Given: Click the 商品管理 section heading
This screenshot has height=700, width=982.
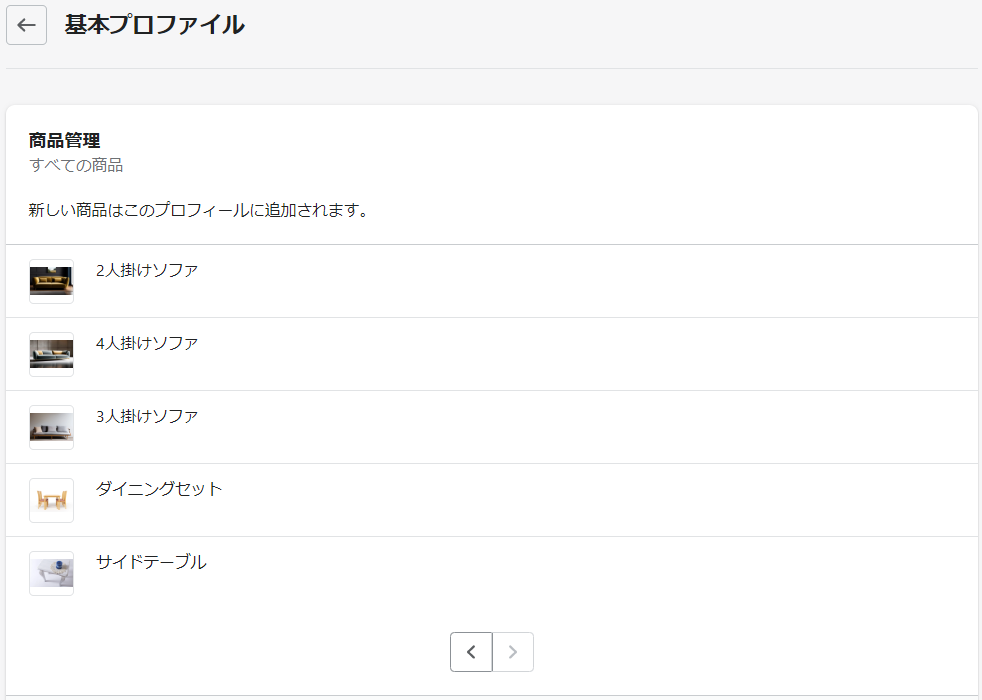Looking at the screenshot, I should pos(65,141).
